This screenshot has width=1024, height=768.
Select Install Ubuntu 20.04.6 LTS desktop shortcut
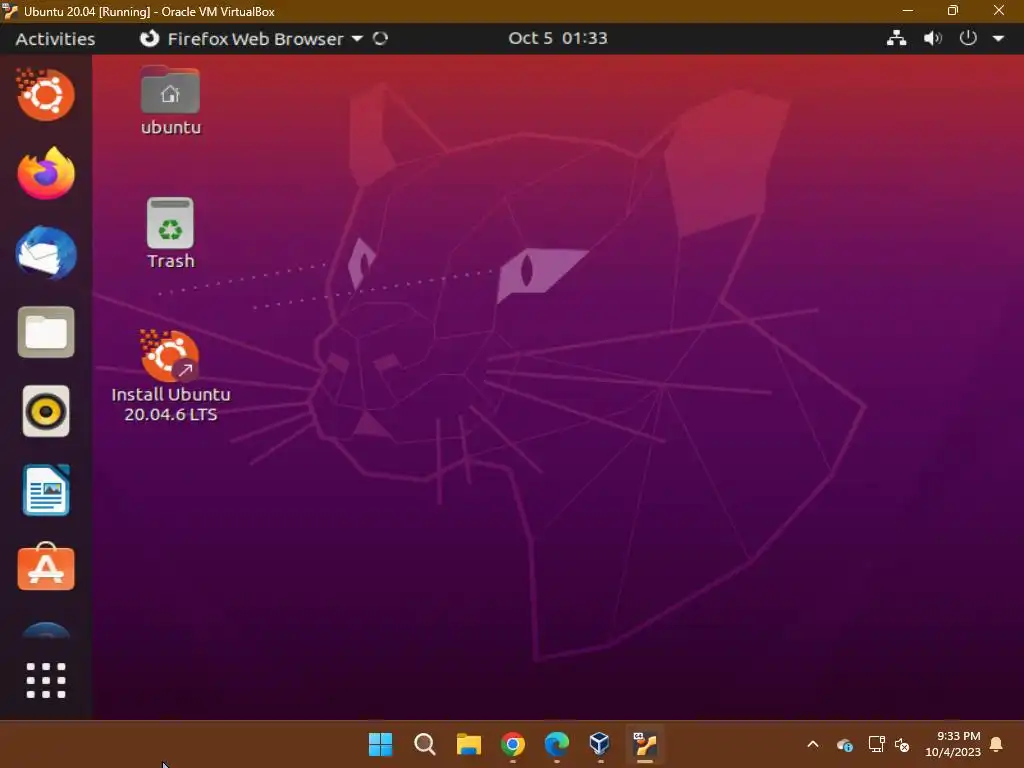170,376
